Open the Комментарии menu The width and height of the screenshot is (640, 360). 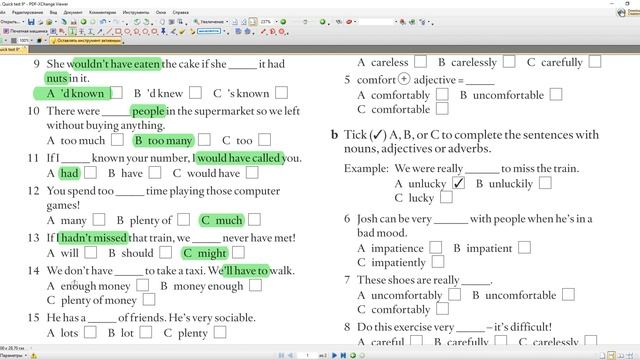[102, 13]
